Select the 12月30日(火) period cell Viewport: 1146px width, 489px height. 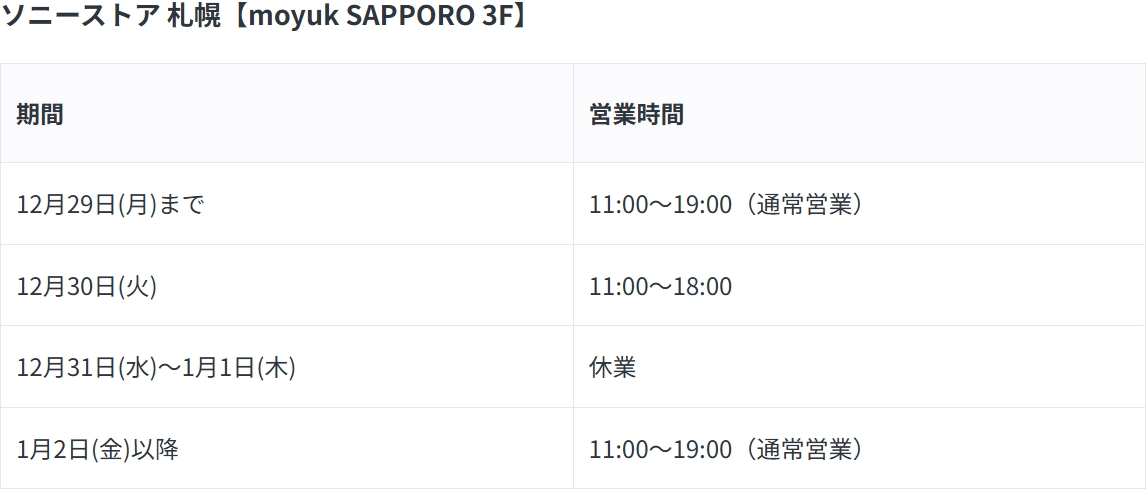click(87, 286)
